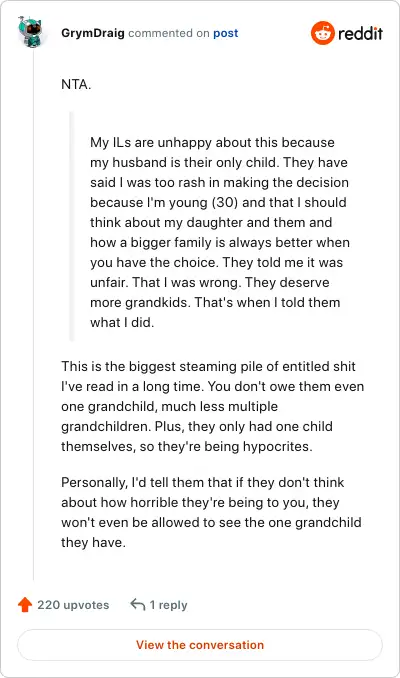Collapse the comment via the vertical thread line
The height and width of the screenshot is (678, 400).
pyautogui.click(x=34, y=315)
